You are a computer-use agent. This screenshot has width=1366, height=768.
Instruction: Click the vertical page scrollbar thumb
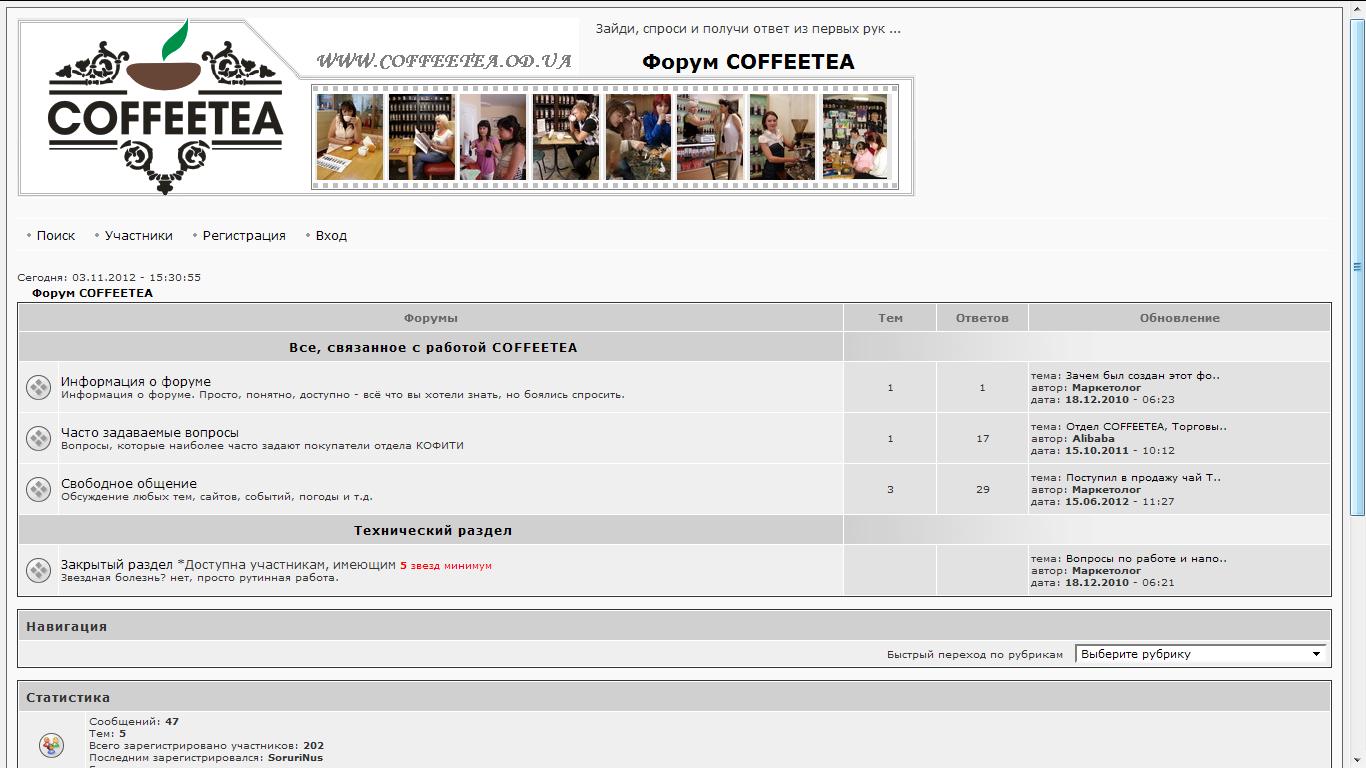tap(1358, 267)
